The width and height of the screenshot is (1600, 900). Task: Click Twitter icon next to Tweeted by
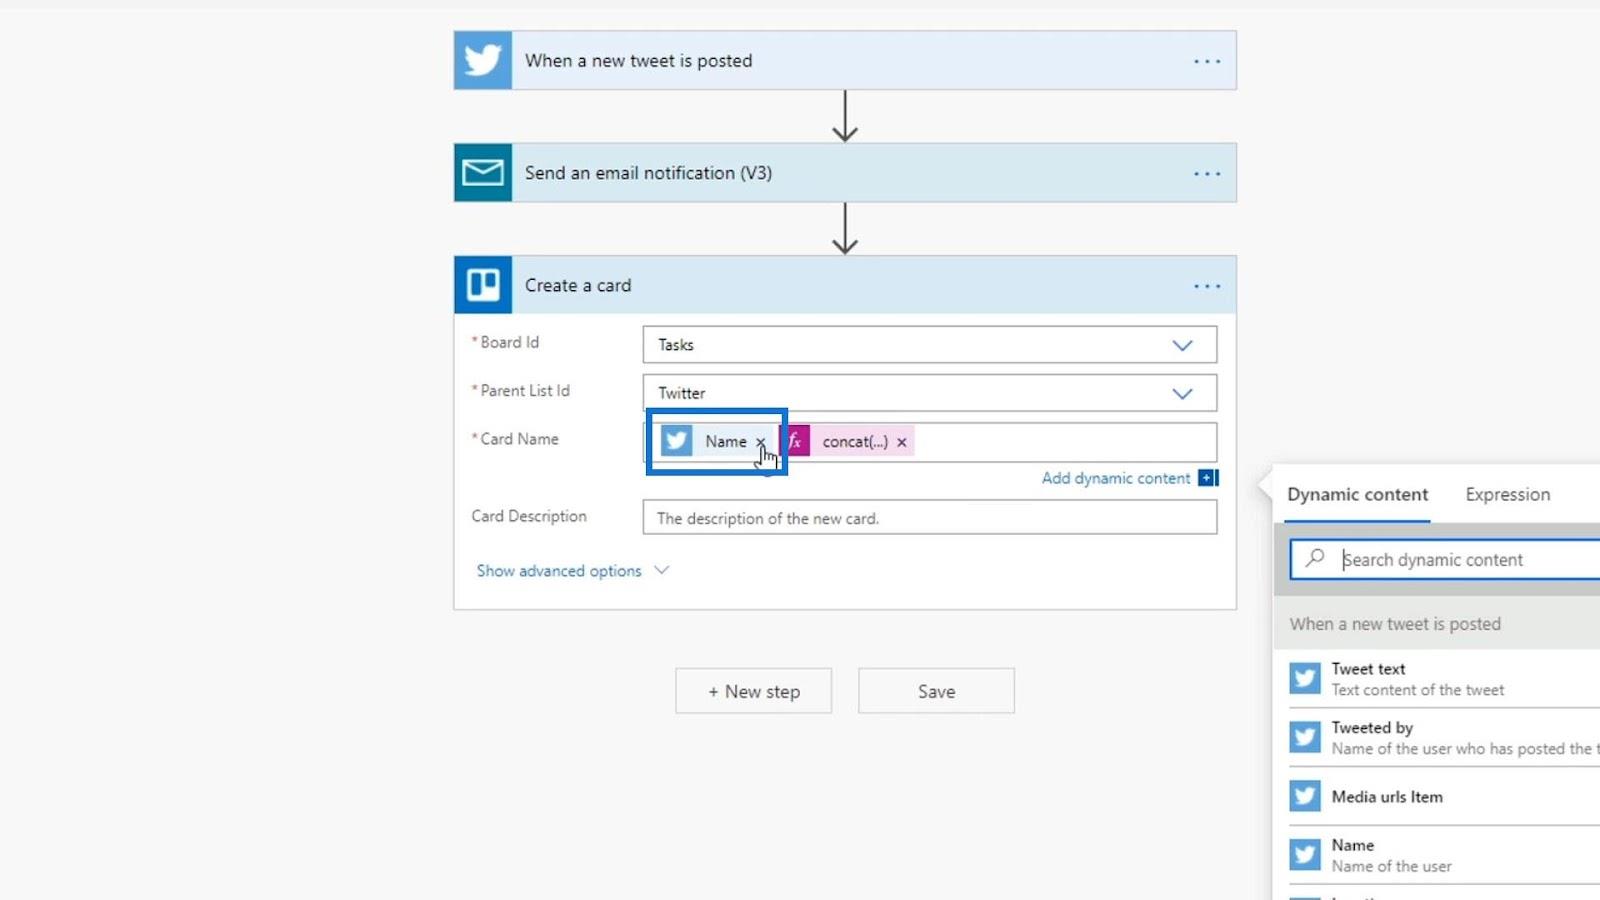tap(1304, 738)
